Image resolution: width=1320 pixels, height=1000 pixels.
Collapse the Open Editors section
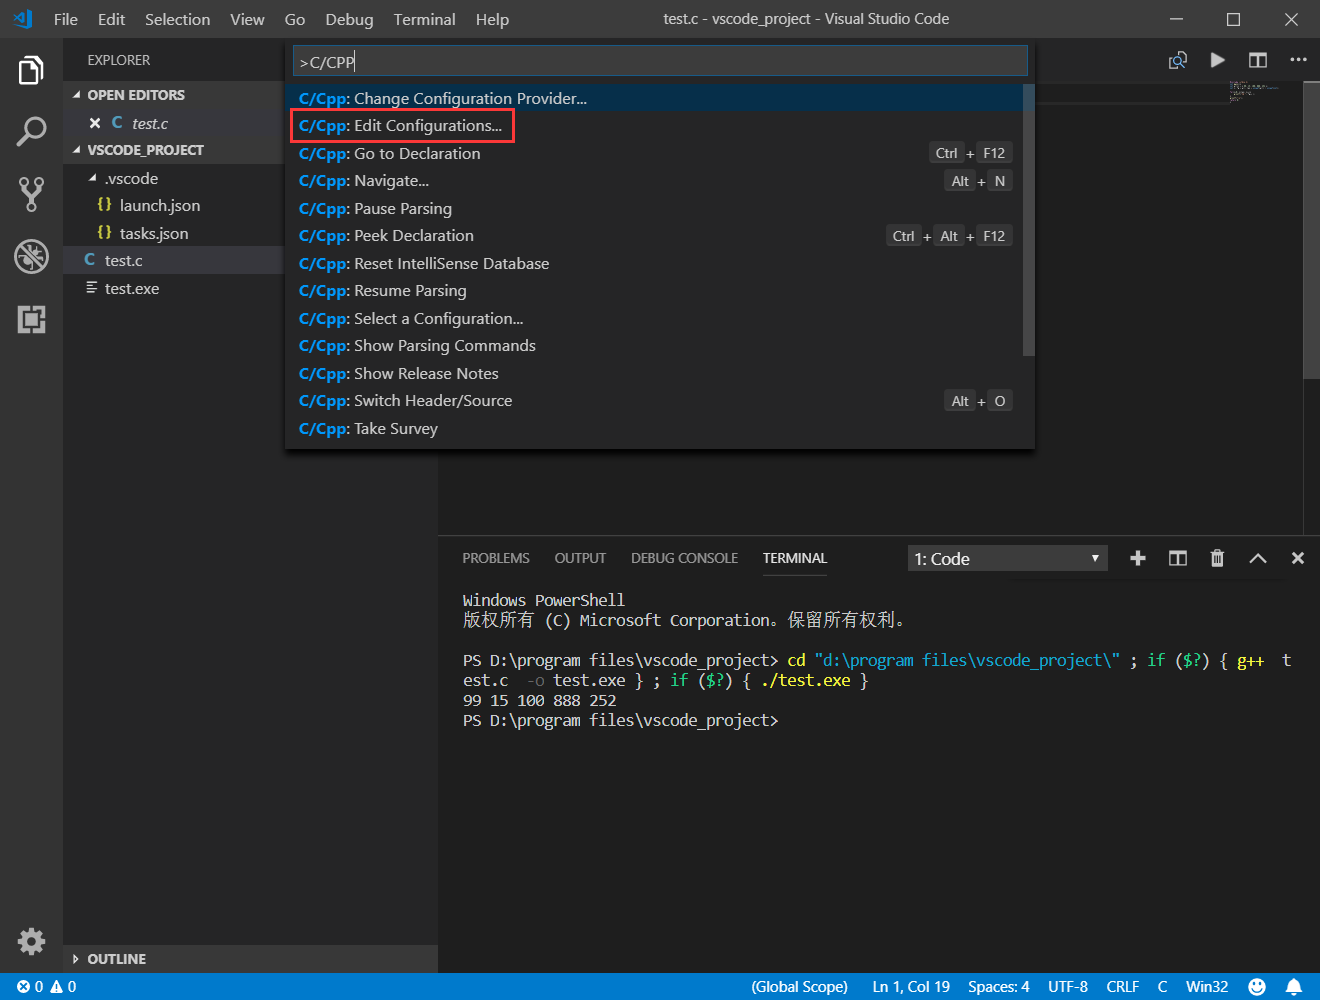click(77, 95)
